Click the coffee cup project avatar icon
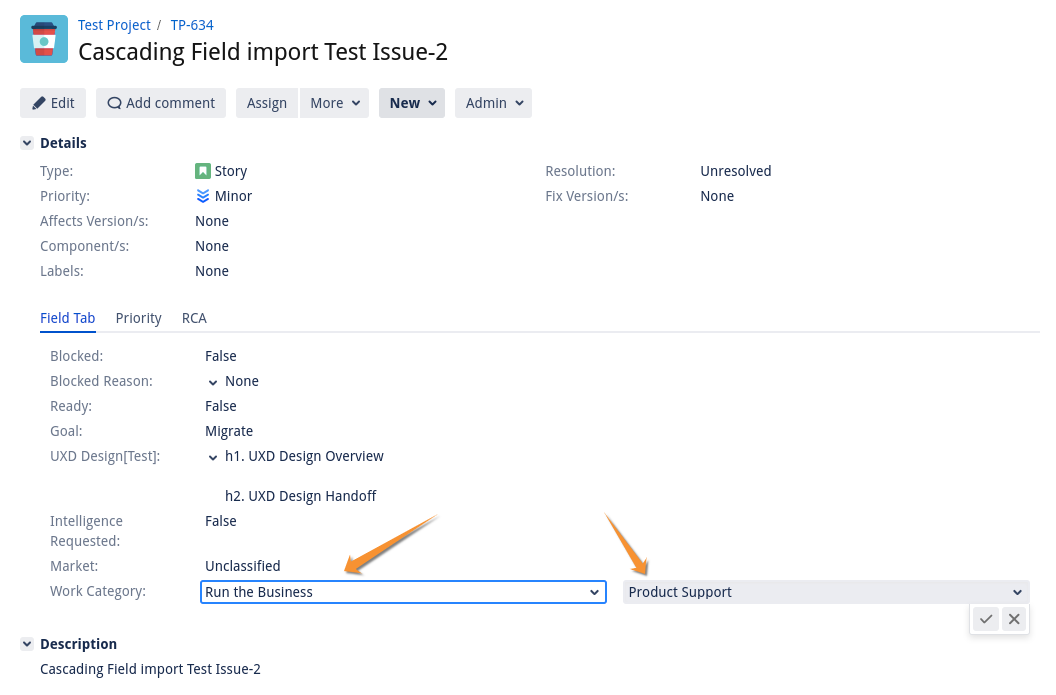Viewport: 1056px width, 695px height. coord(43,39)
